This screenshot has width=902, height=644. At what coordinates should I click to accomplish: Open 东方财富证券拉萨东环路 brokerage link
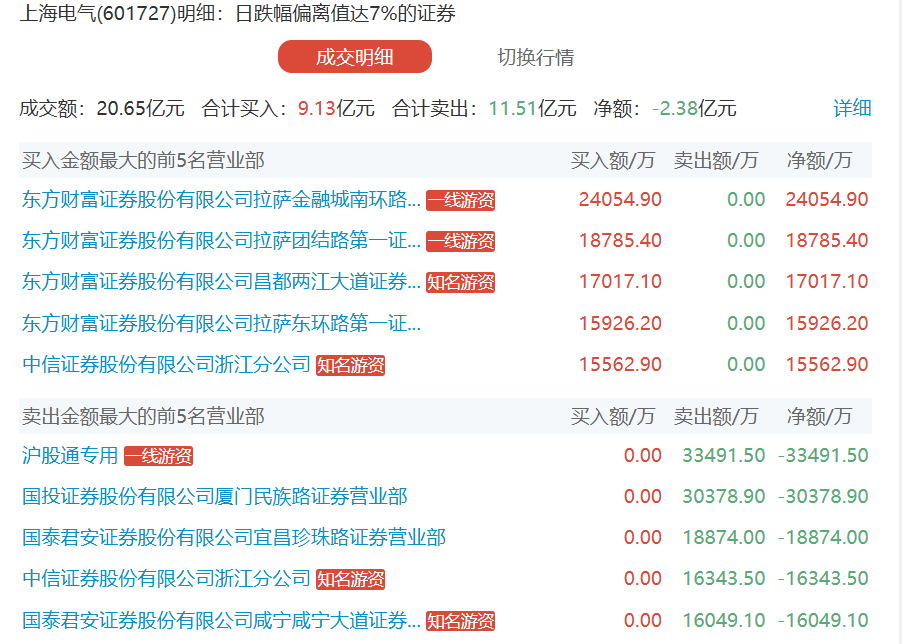click(x=221, y=324)
